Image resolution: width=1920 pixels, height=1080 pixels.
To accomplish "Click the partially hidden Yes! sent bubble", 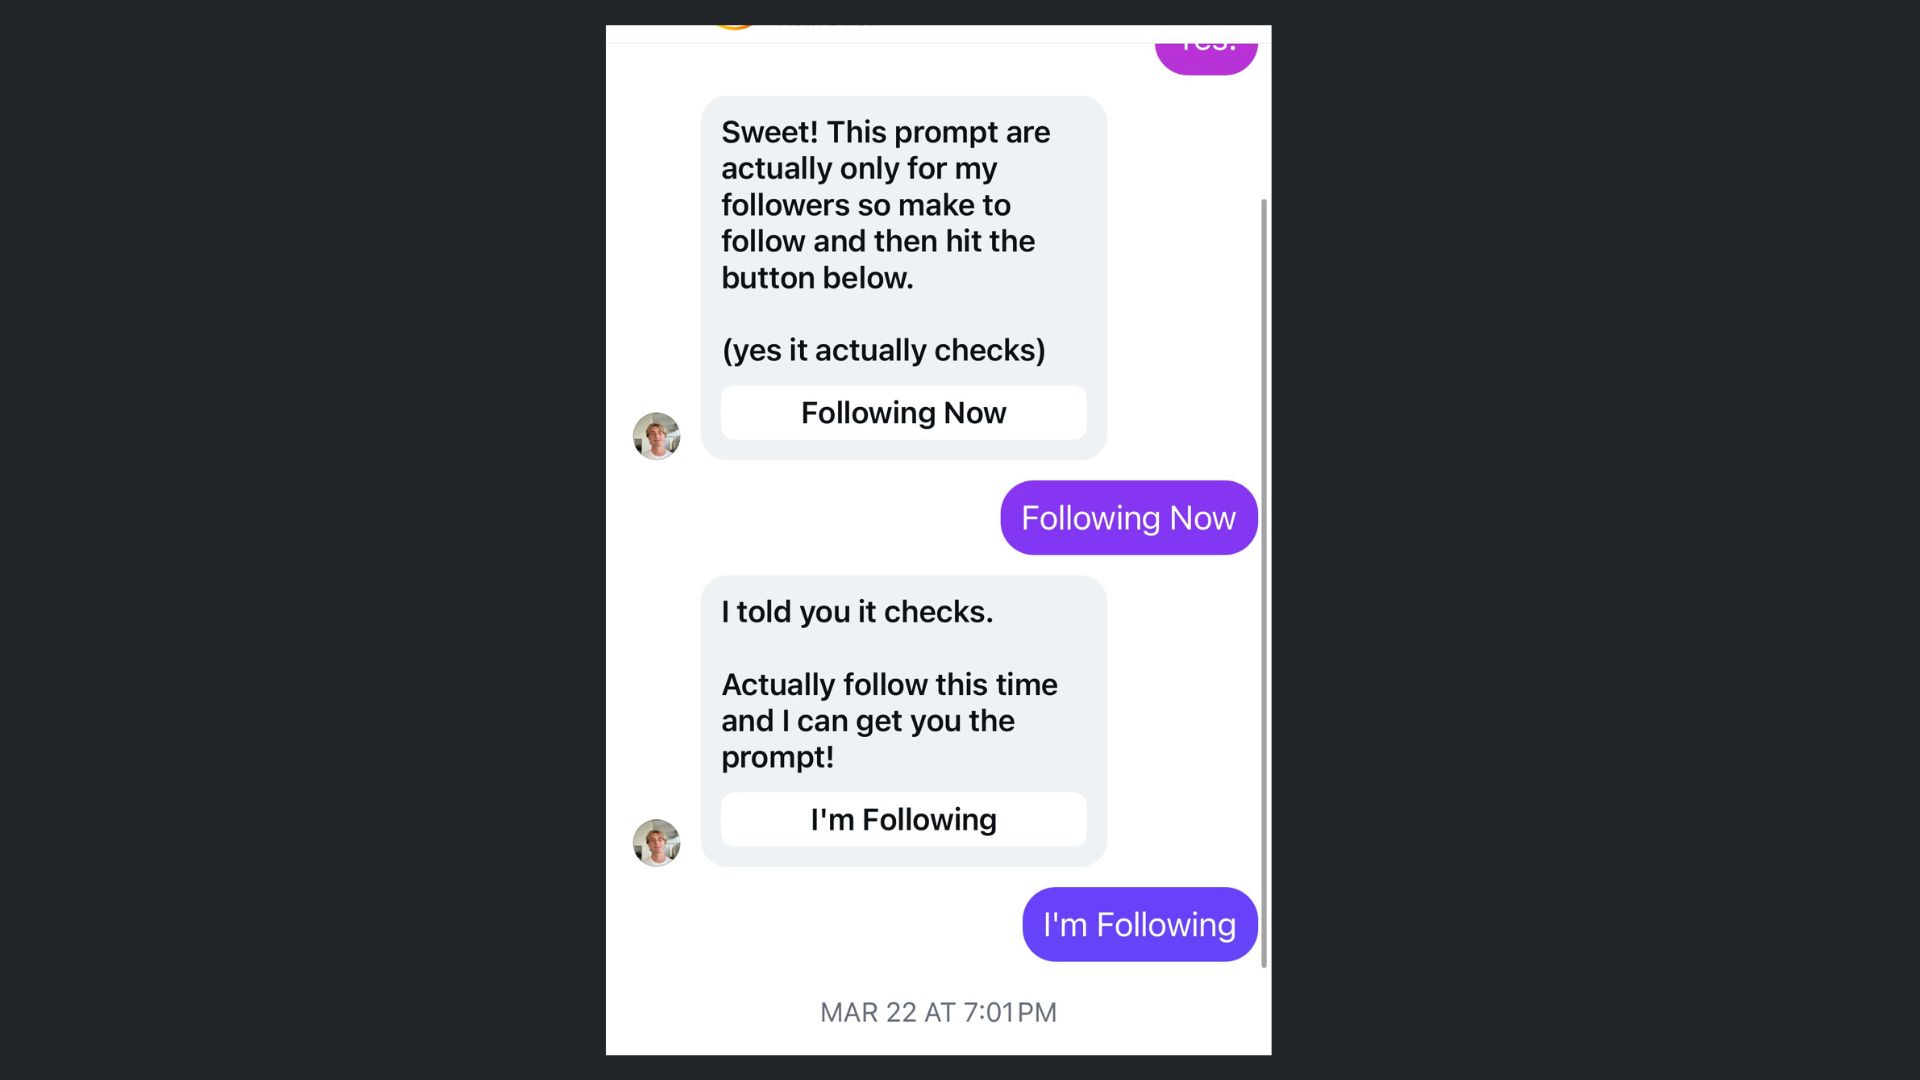I will (x=1206, y=58).
